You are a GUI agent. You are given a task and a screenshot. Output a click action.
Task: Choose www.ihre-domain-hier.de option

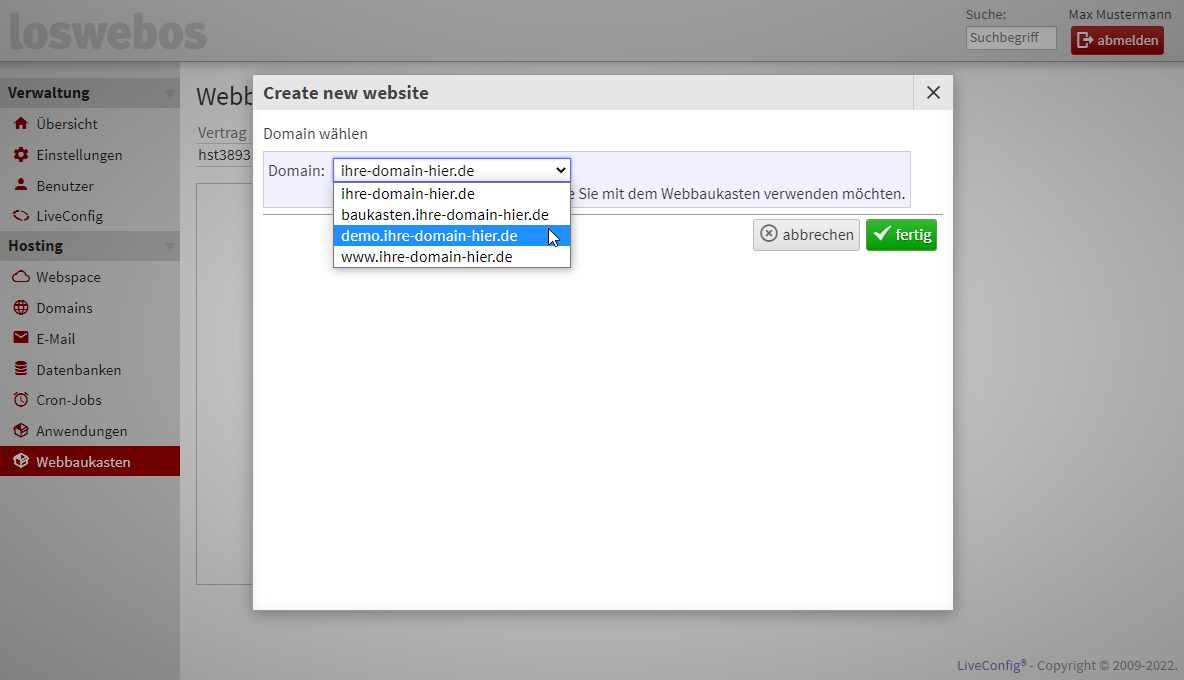click(427, 257)
